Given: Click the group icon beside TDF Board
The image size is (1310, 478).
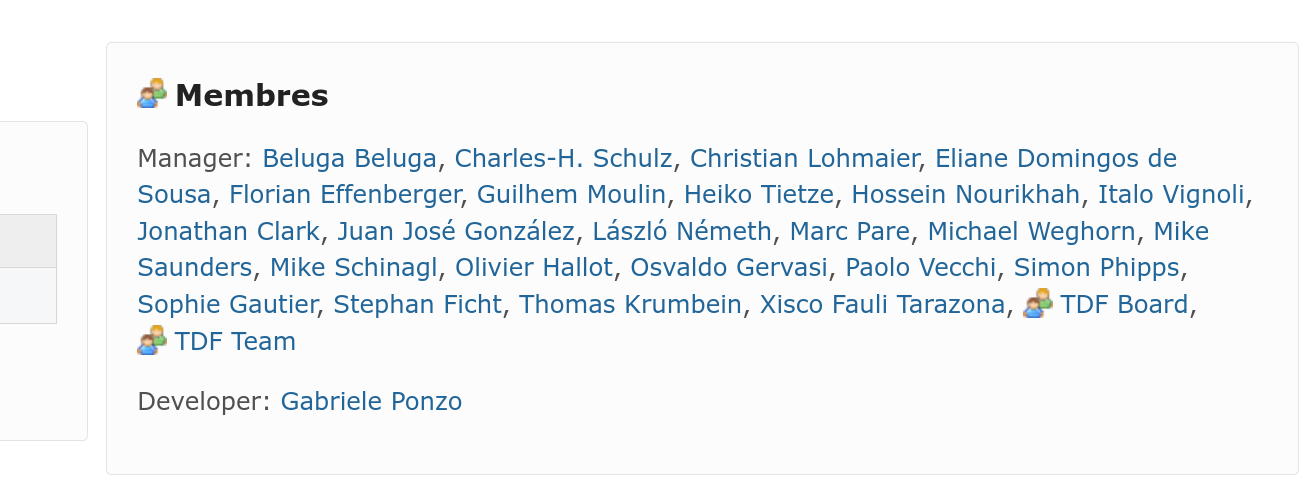Looking at the screenshot, I should pos(1038,304).
